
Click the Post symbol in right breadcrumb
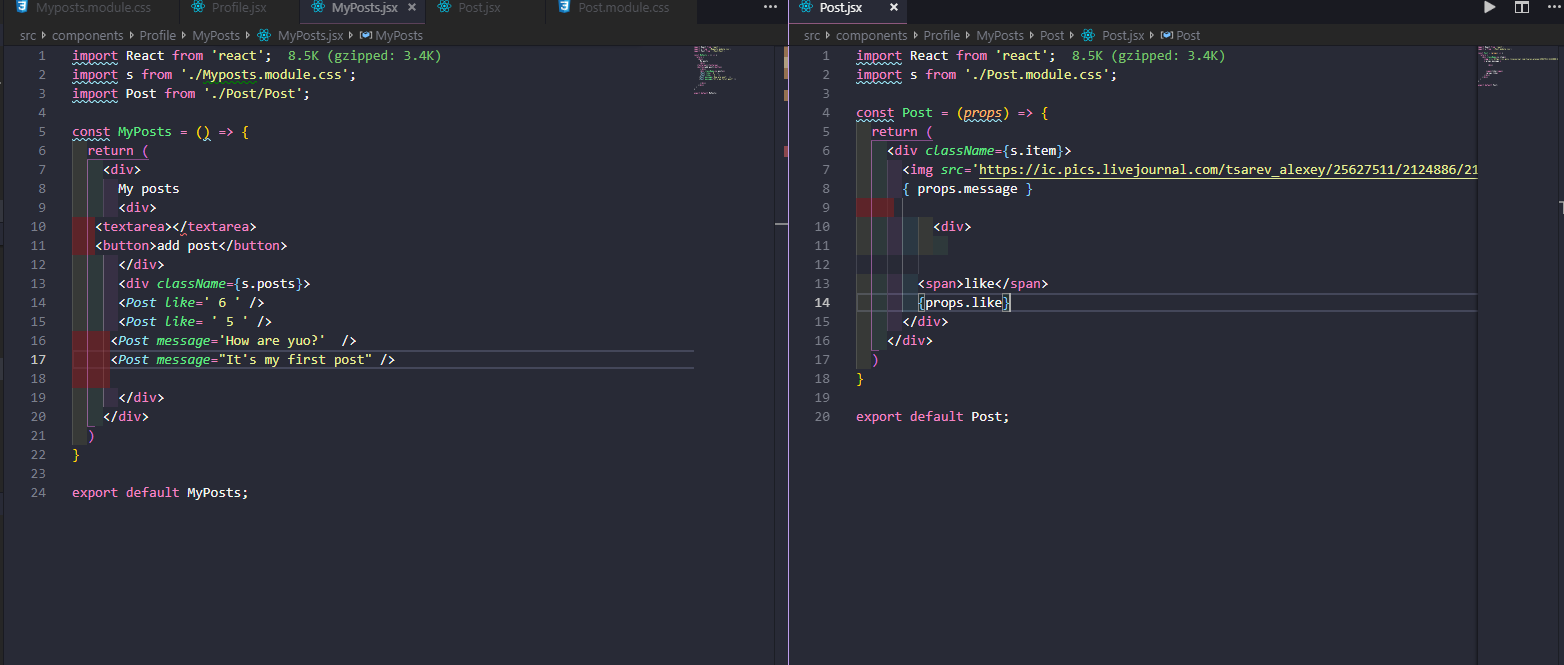(x=1187, y=35)
